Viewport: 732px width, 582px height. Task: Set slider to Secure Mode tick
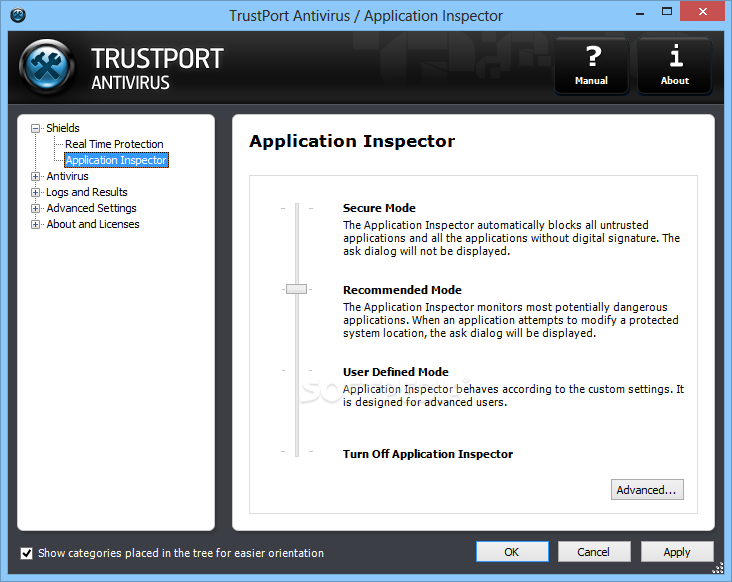[x=296, y=208]
